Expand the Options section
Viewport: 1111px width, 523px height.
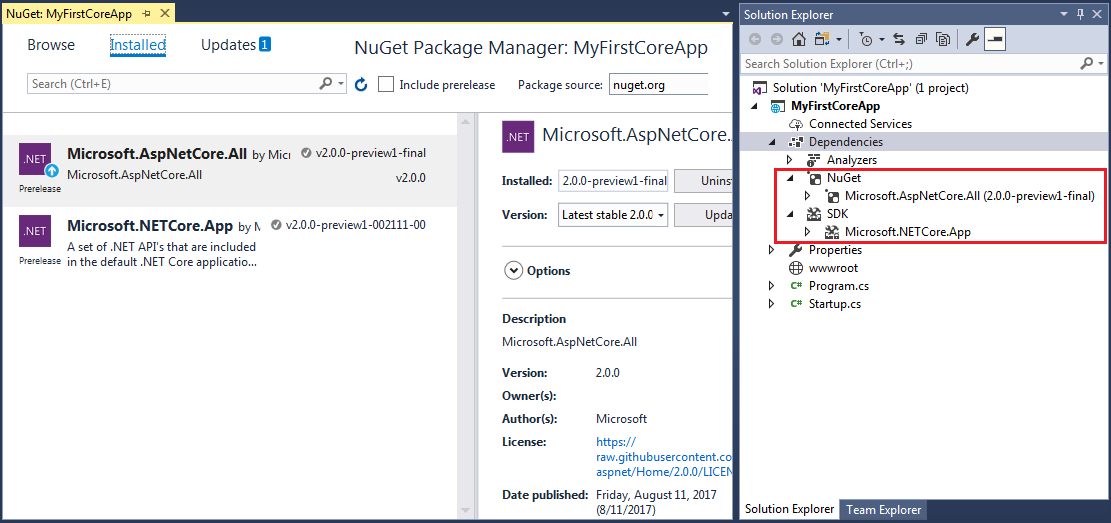[x=512, y=271]
